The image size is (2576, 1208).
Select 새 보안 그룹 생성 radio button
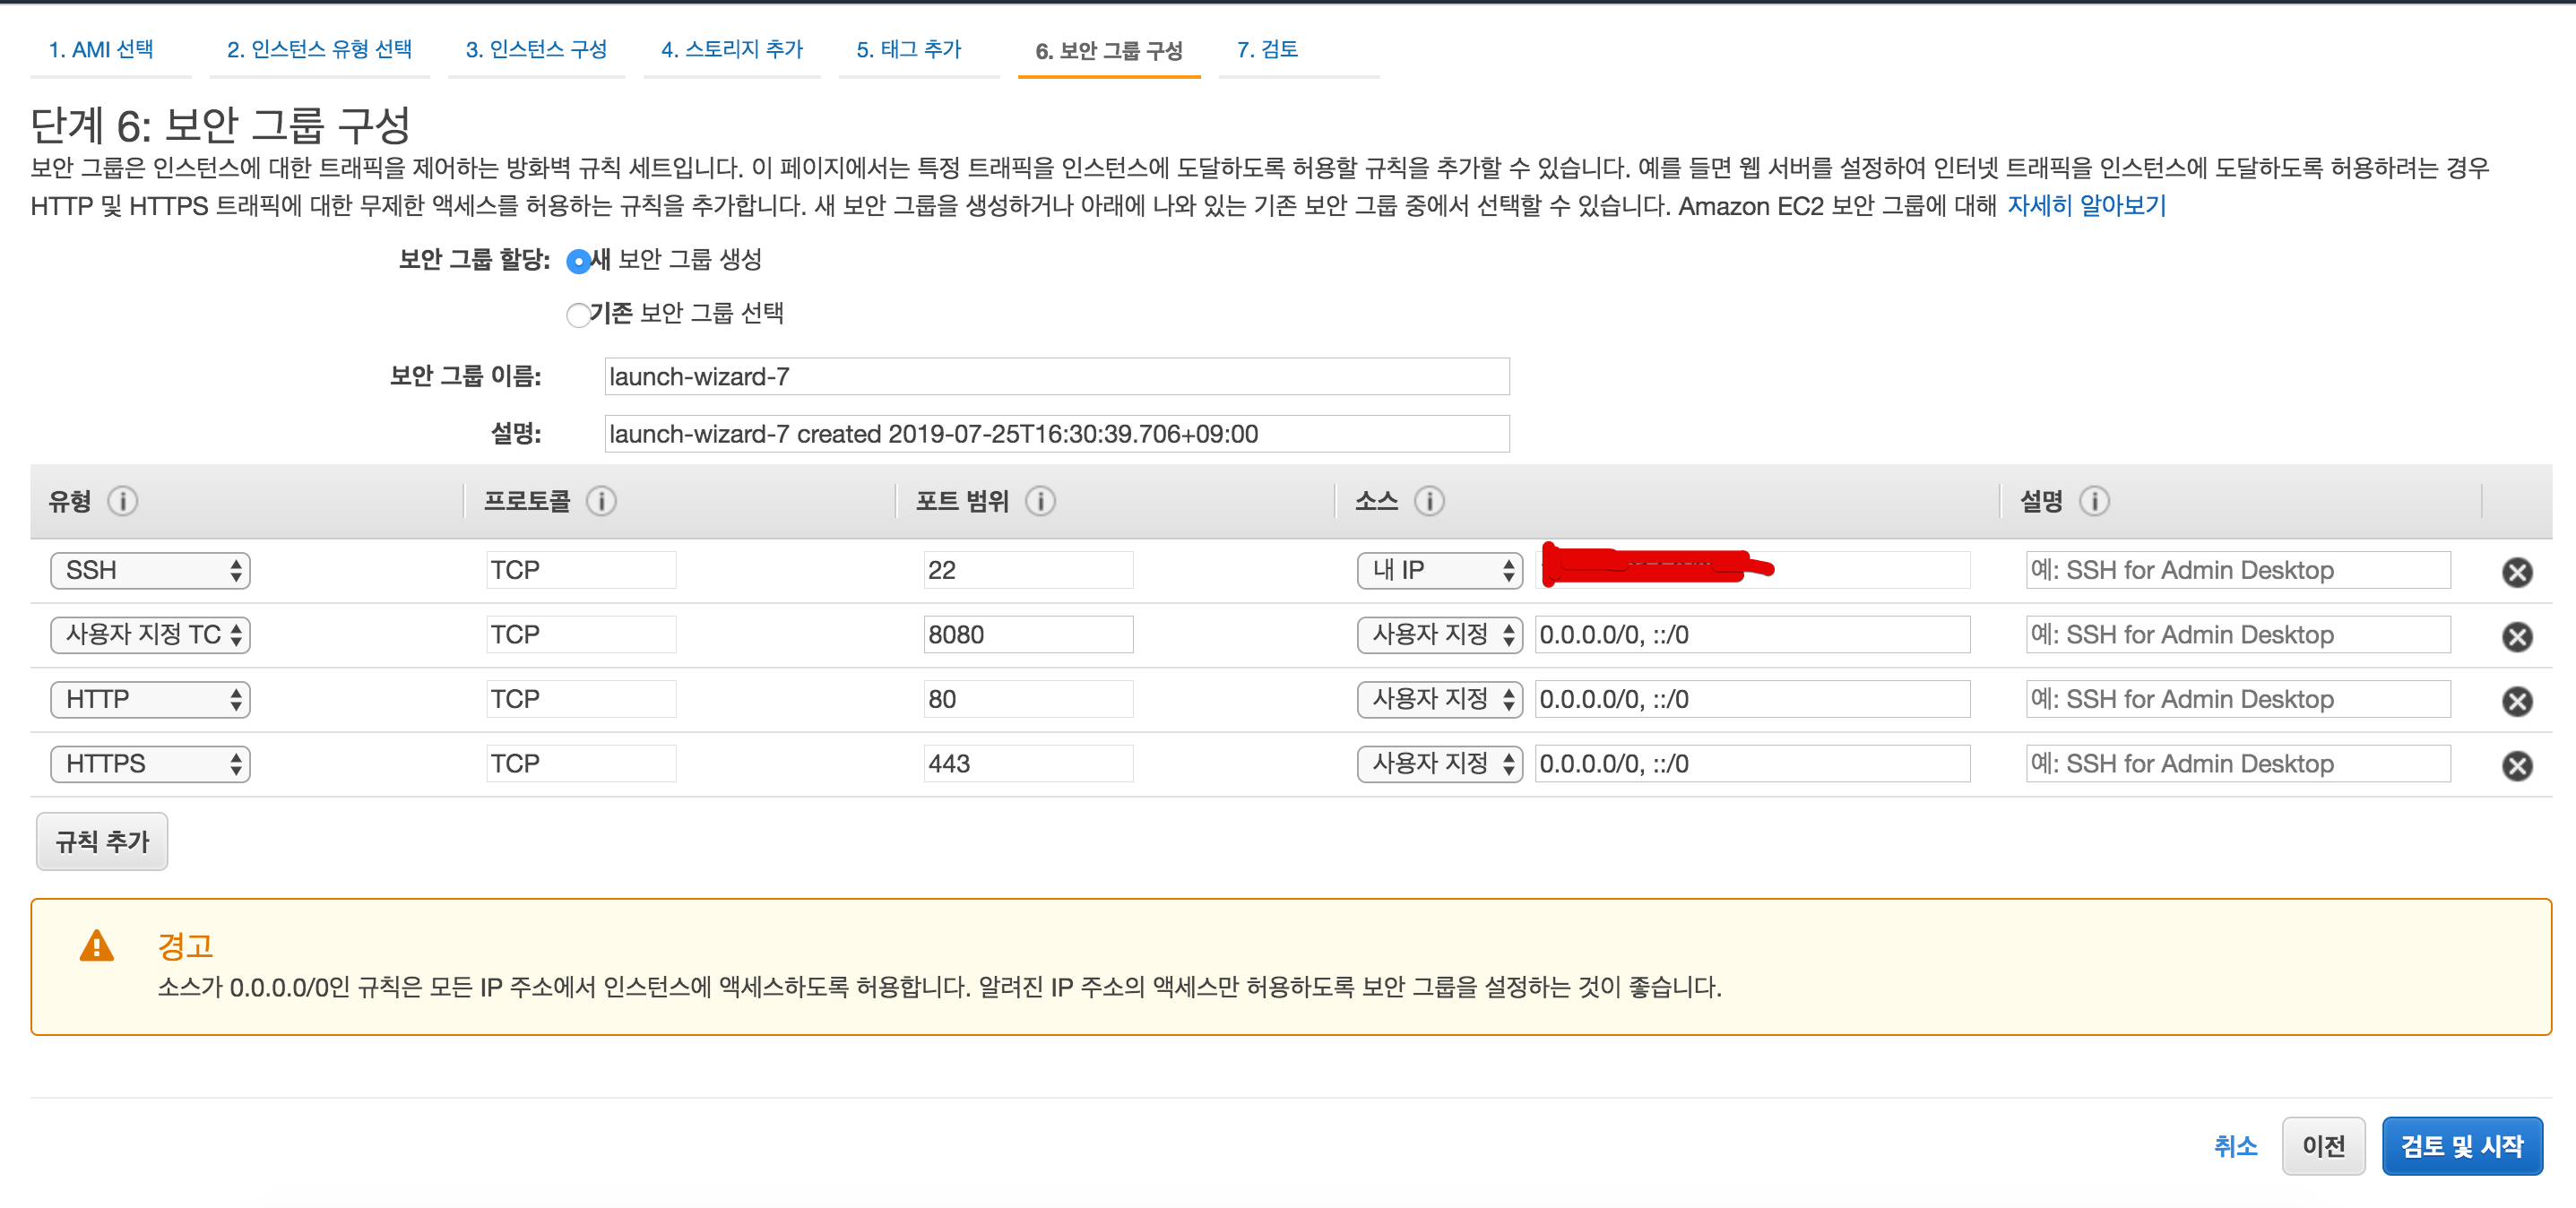pyautogui.click(x=578, y=262)
